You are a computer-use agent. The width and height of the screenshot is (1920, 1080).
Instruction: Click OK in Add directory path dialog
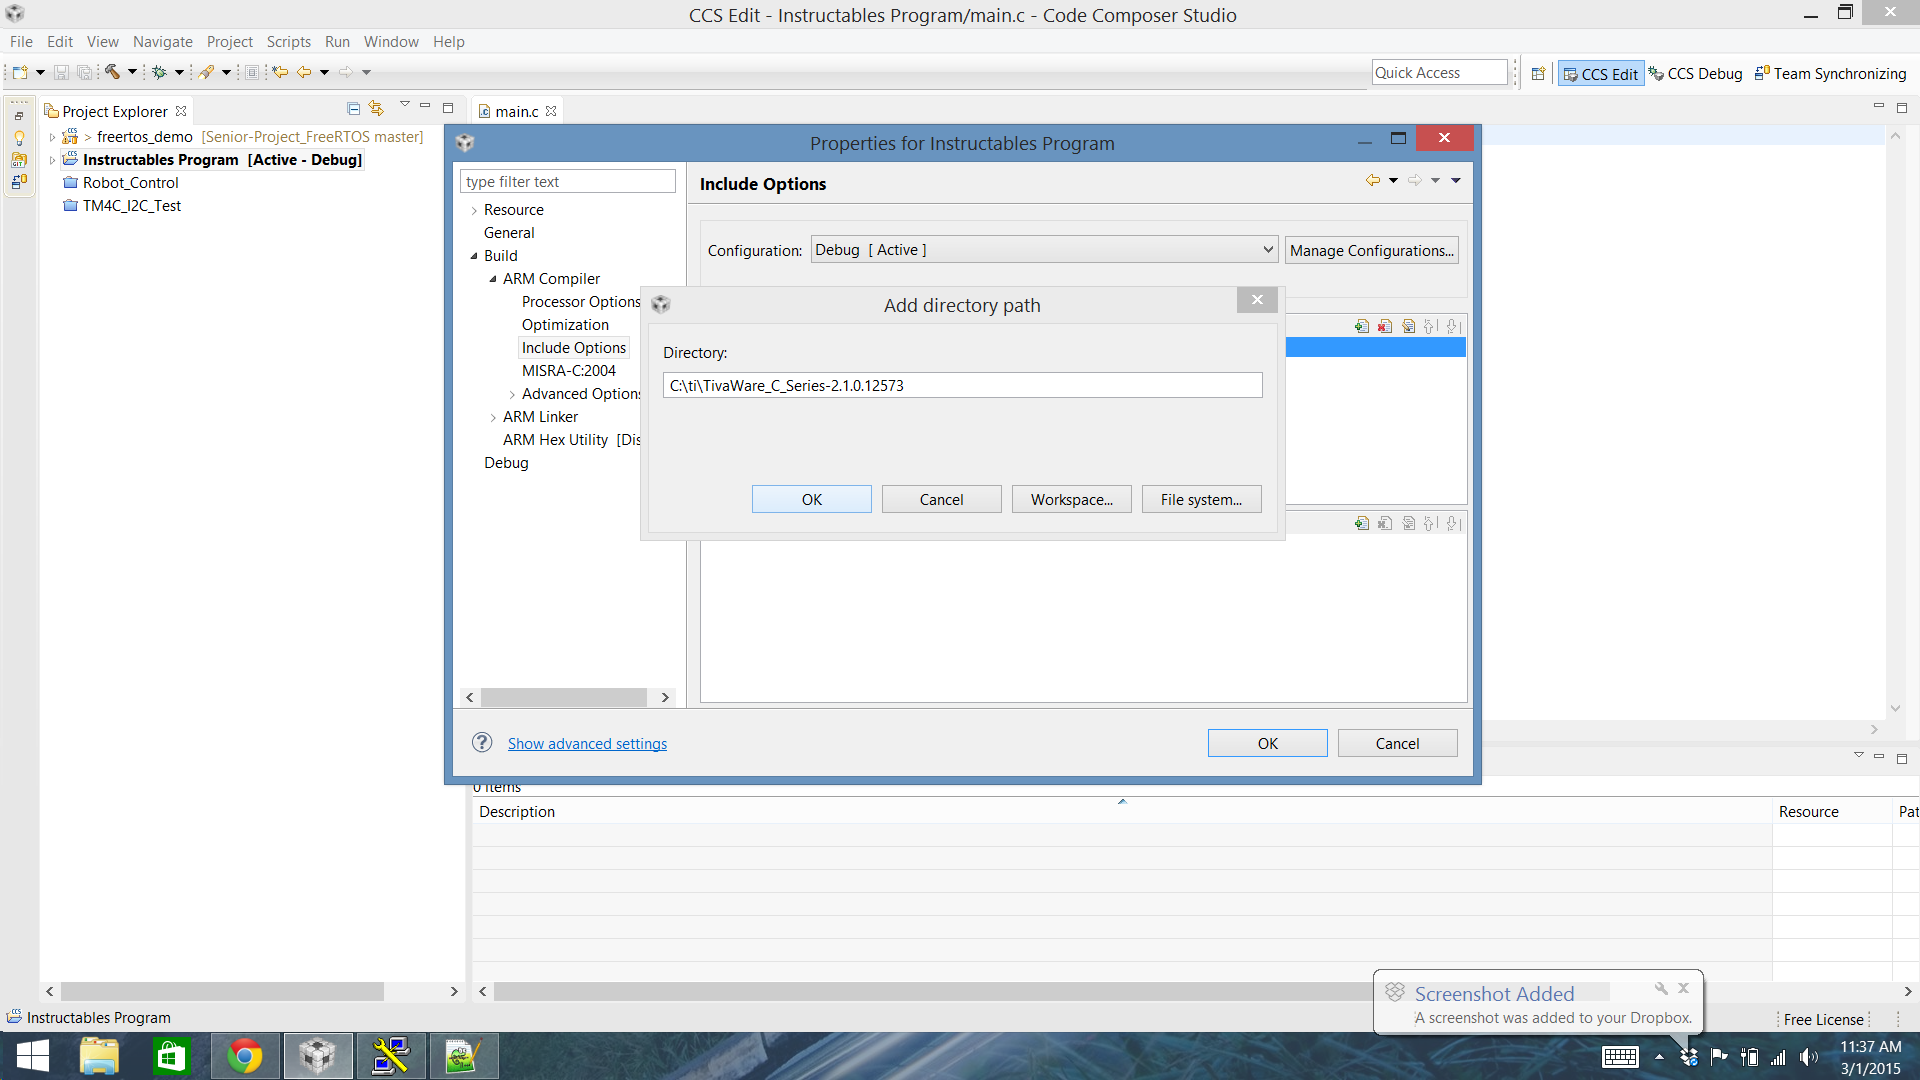coord(811,499)
